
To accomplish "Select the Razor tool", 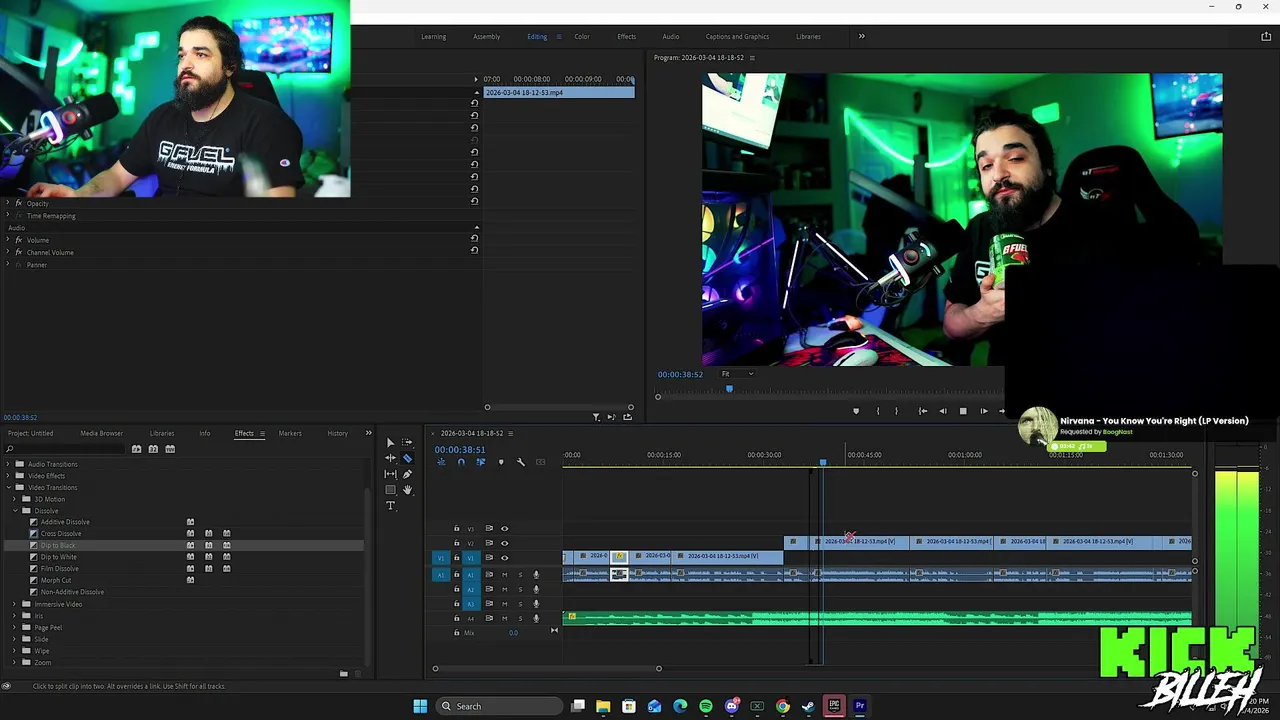I will point(407,458).
